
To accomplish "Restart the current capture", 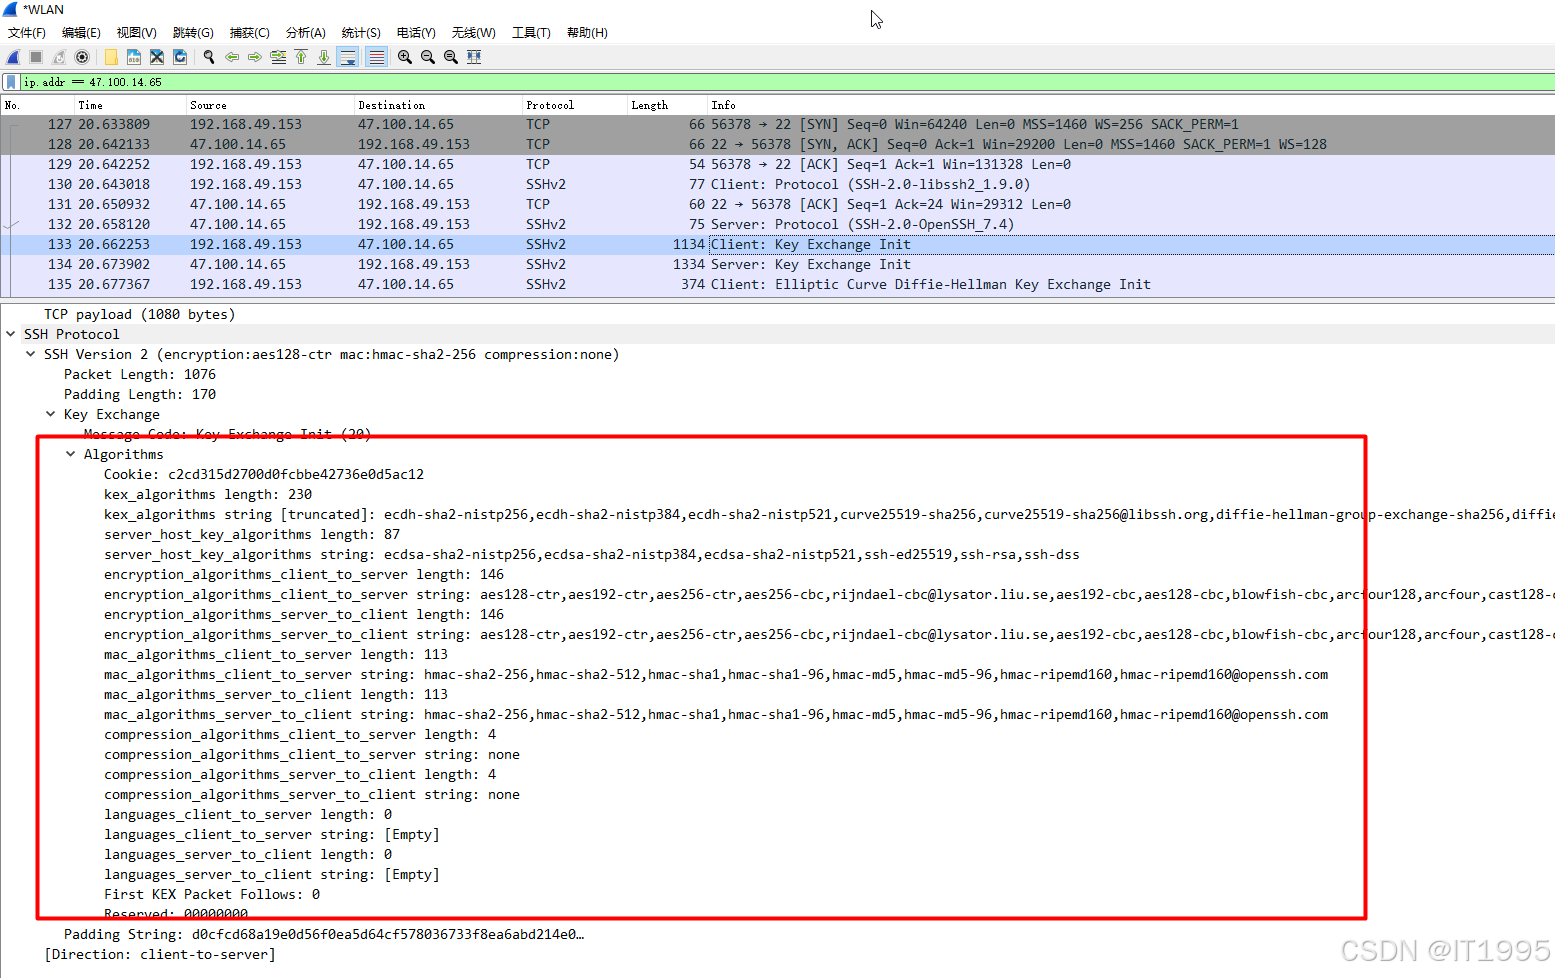I will (57, 57).
